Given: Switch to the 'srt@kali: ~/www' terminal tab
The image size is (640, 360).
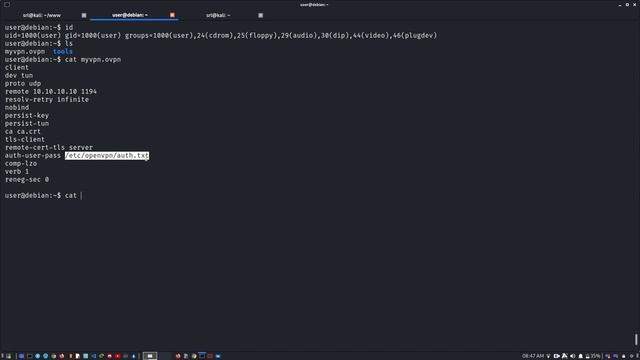Looking at the screenshot, I should (42, 16).
